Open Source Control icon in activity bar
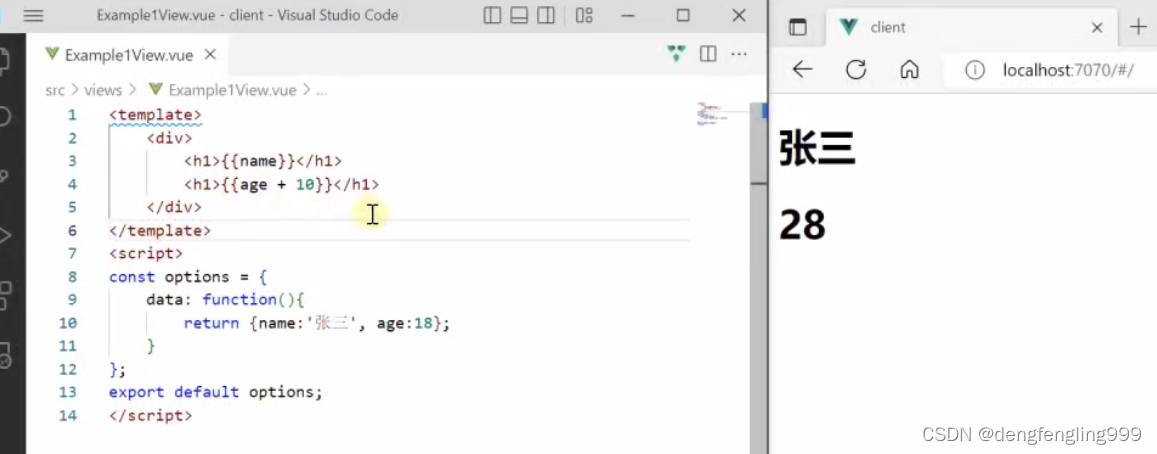This screenshot has height=454, width=1157. click(4, 176)
